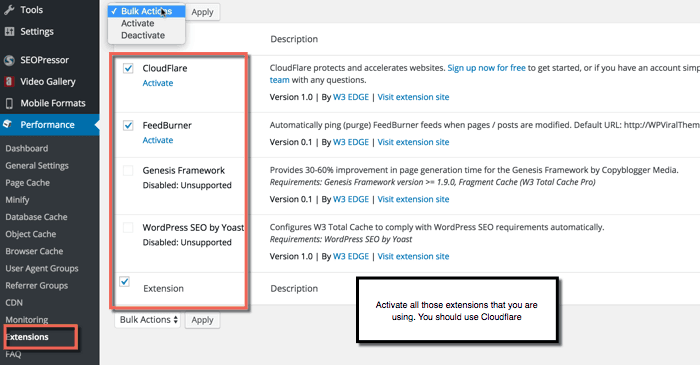The image size is (700, 365).
Task: Click the top Apply button
Action: pyautogui.click(x=202, y=12)
